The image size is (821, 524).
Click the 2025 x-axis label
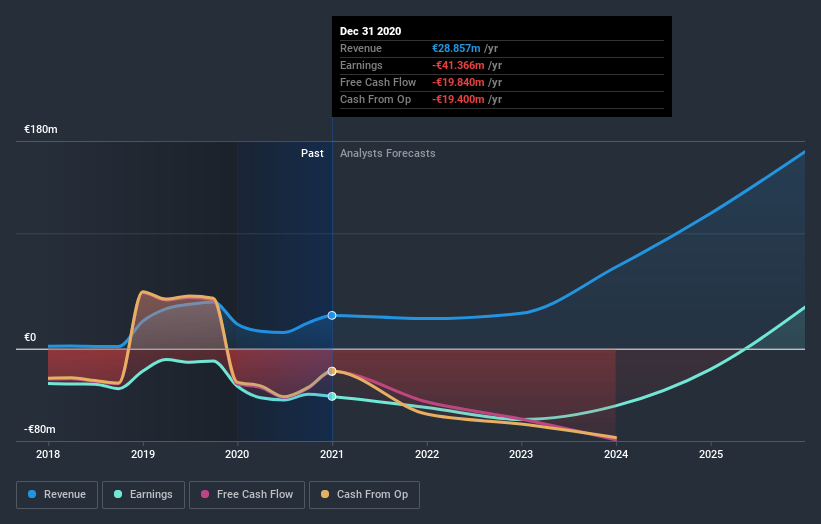click(x=711, y=454)
